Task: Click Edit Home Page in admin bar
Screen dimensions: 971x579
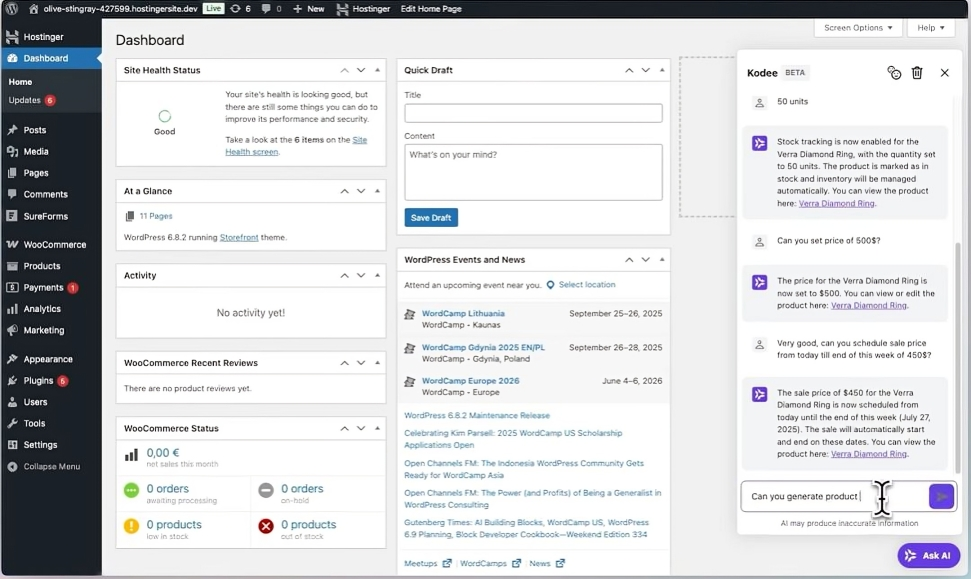Action: click(431, 9)
